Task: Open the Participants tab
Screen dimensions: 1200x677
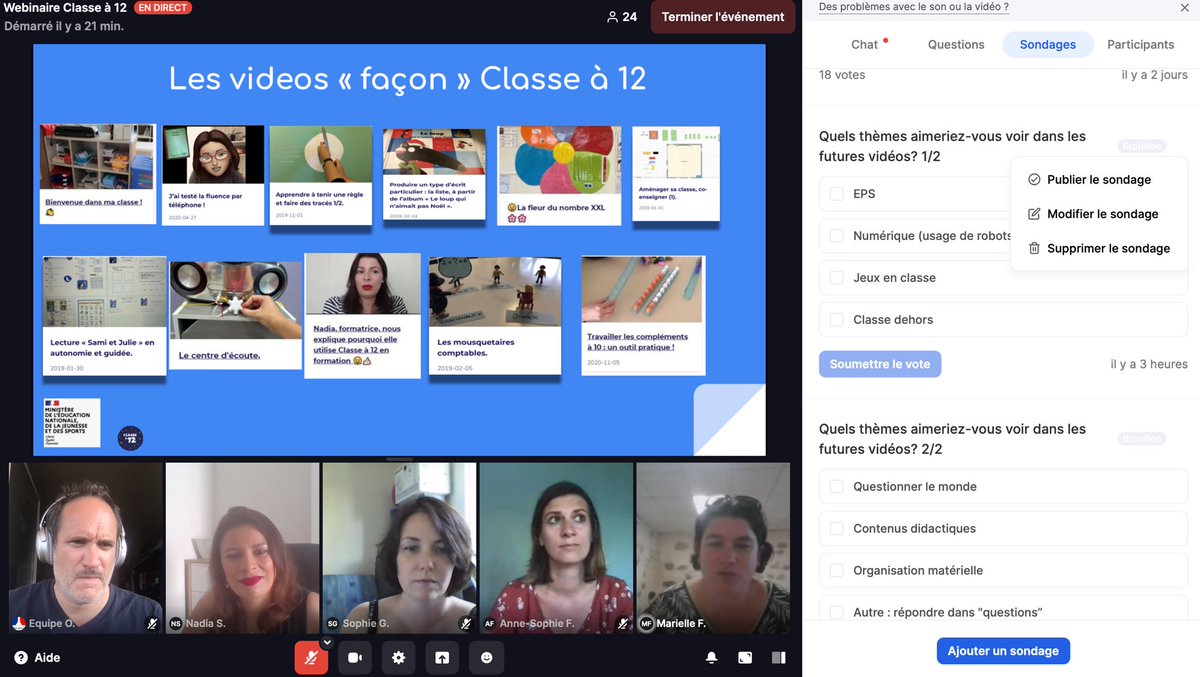Action: (1140, 45)
